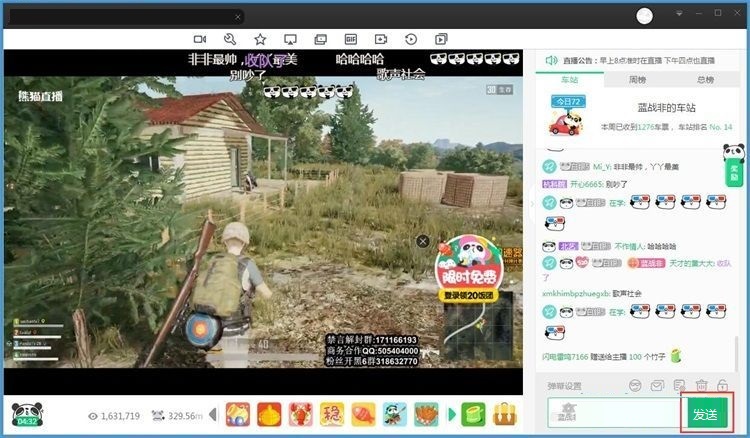
Task: Click the GIF recording icon
Action: pyautogui.click(x=351, y=39)
